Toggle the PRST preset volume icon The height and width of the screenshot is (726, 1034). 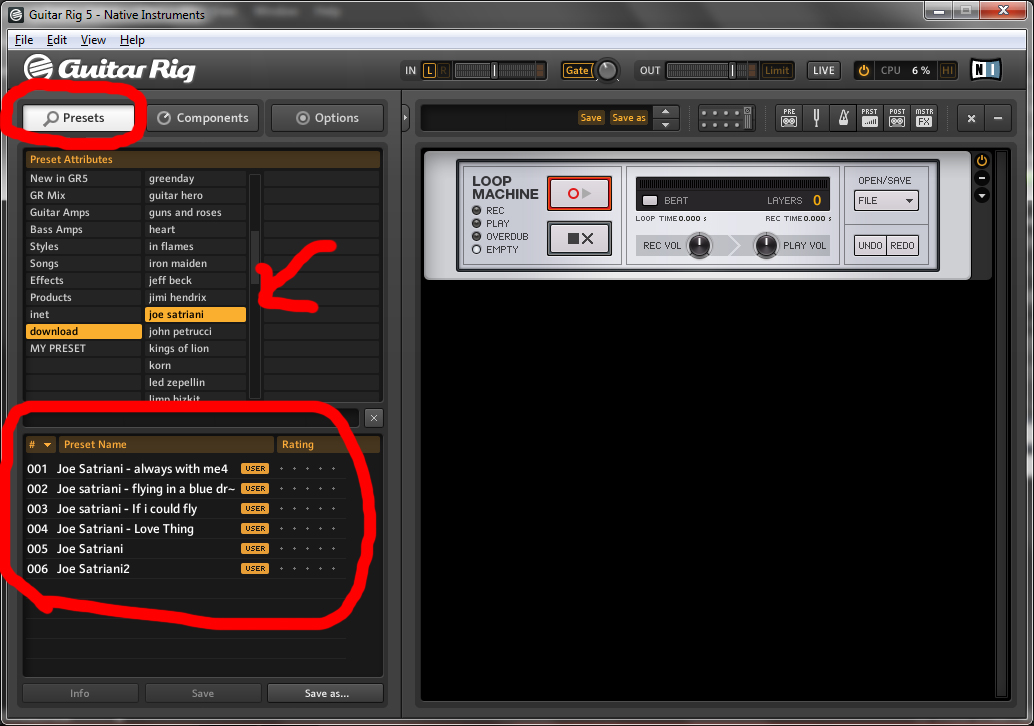pyautogui.click(x=870, y=118)
